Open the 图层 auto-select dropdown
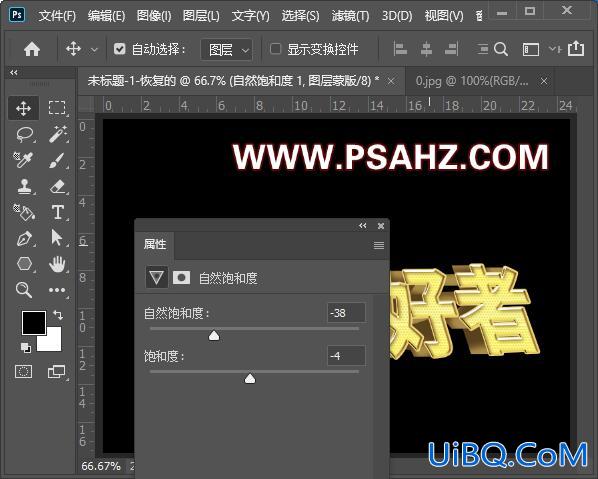598x479 pixels. point(227,50)
